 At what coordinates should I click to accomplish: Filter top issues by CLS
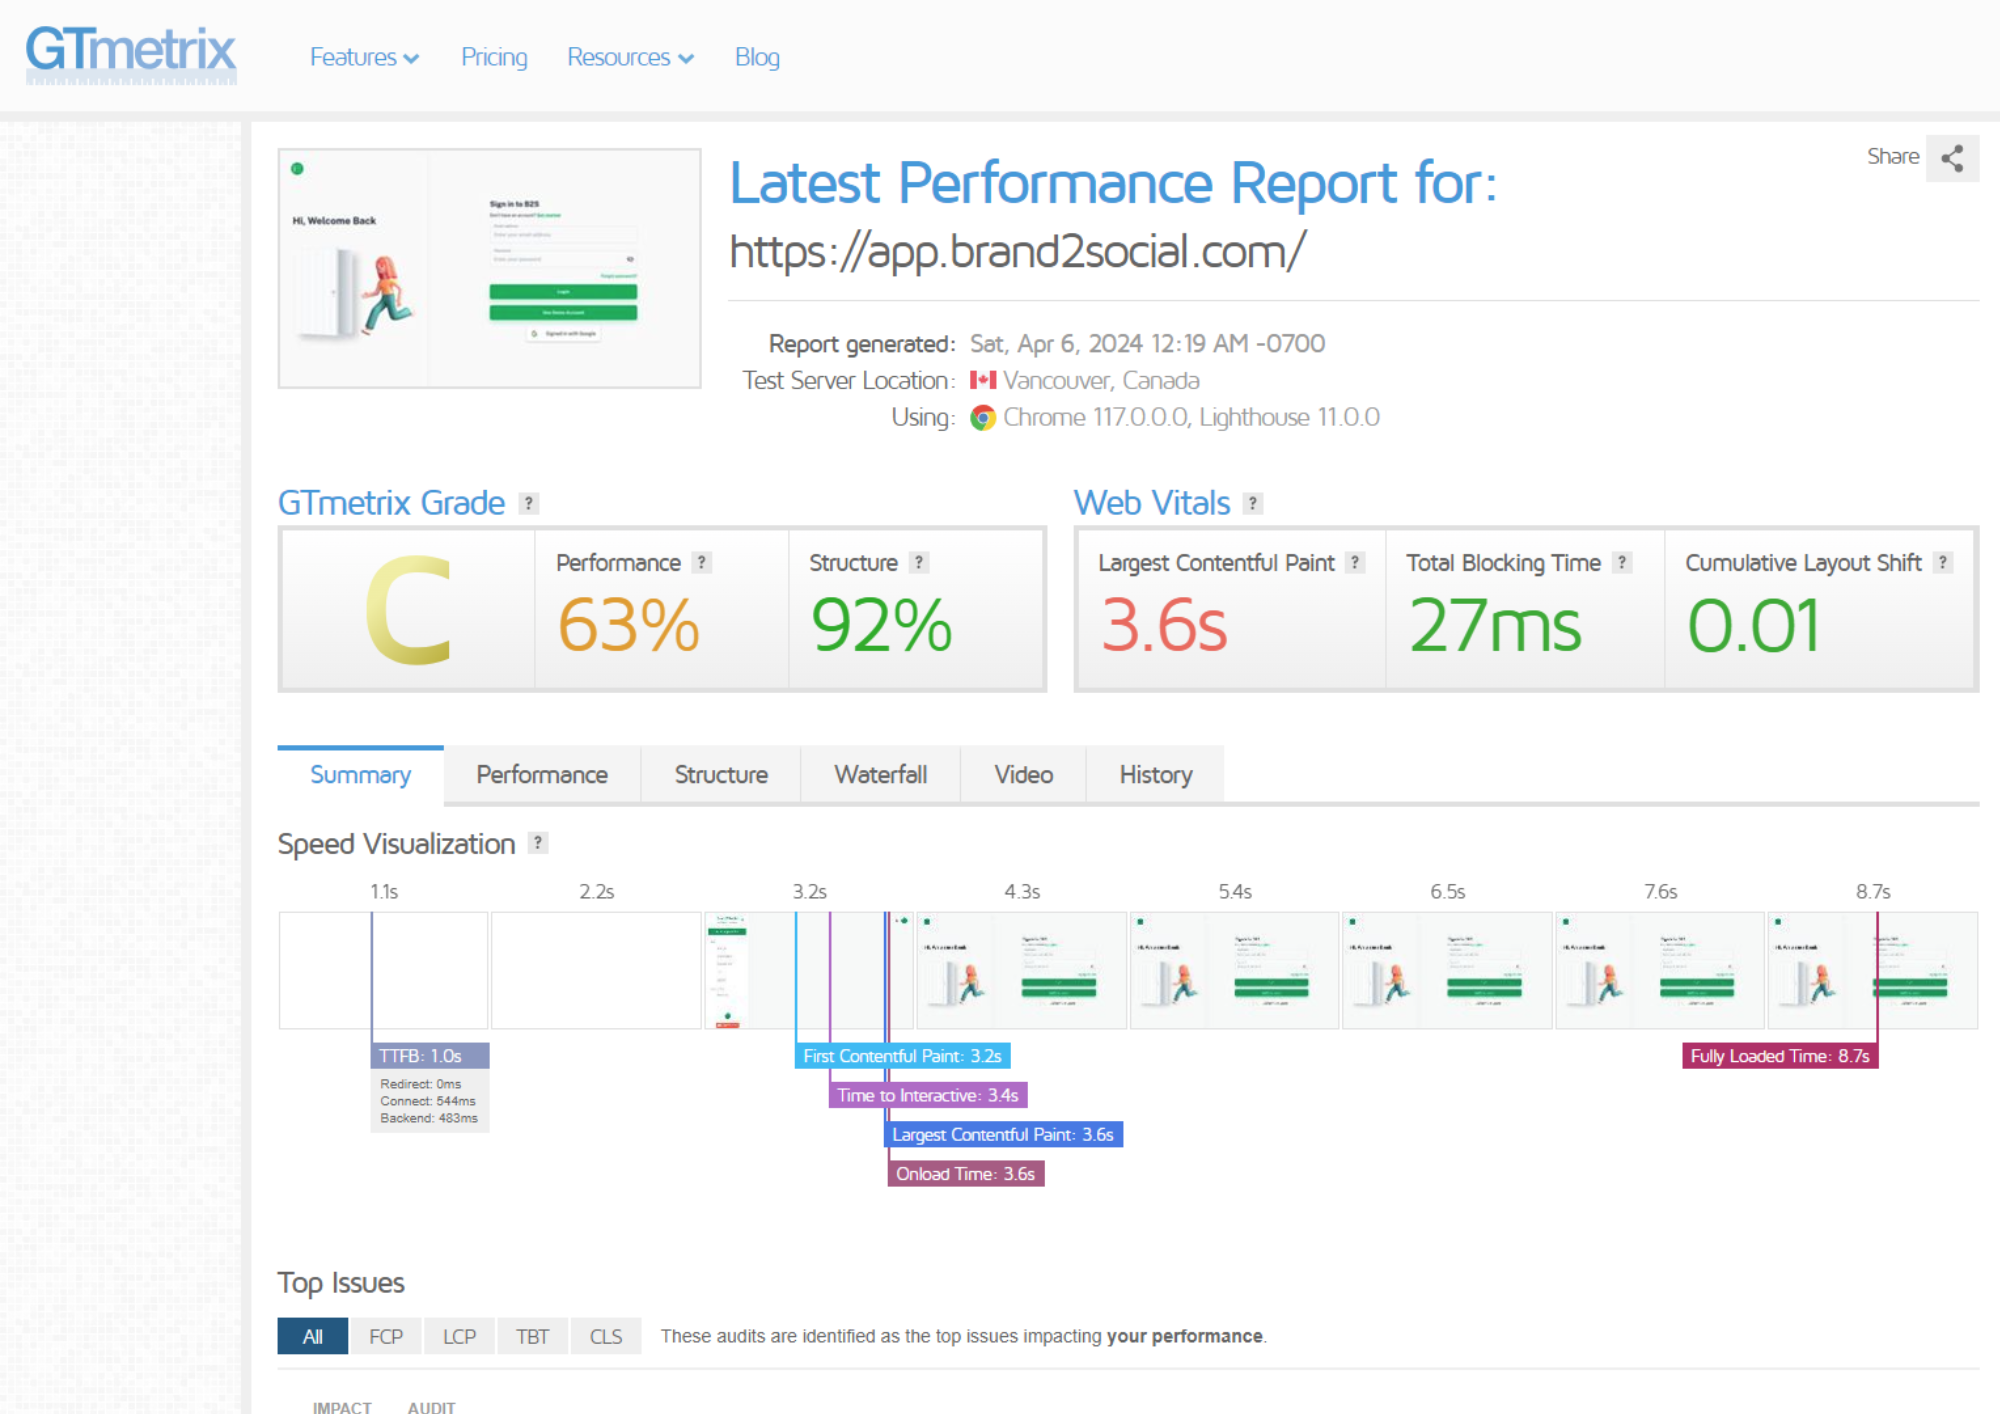click(x=606, y=1337)
